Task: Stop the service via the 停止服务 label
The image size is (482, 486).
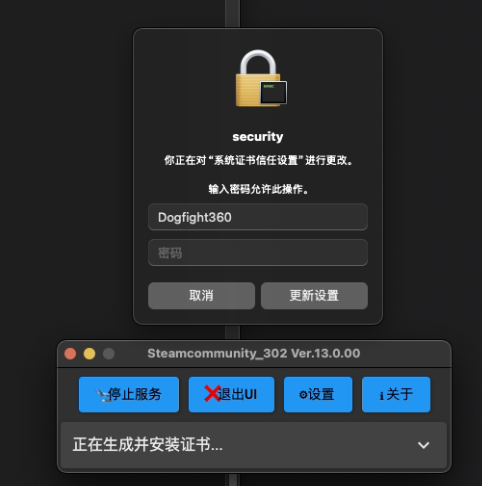Action: tap(135, 394)
